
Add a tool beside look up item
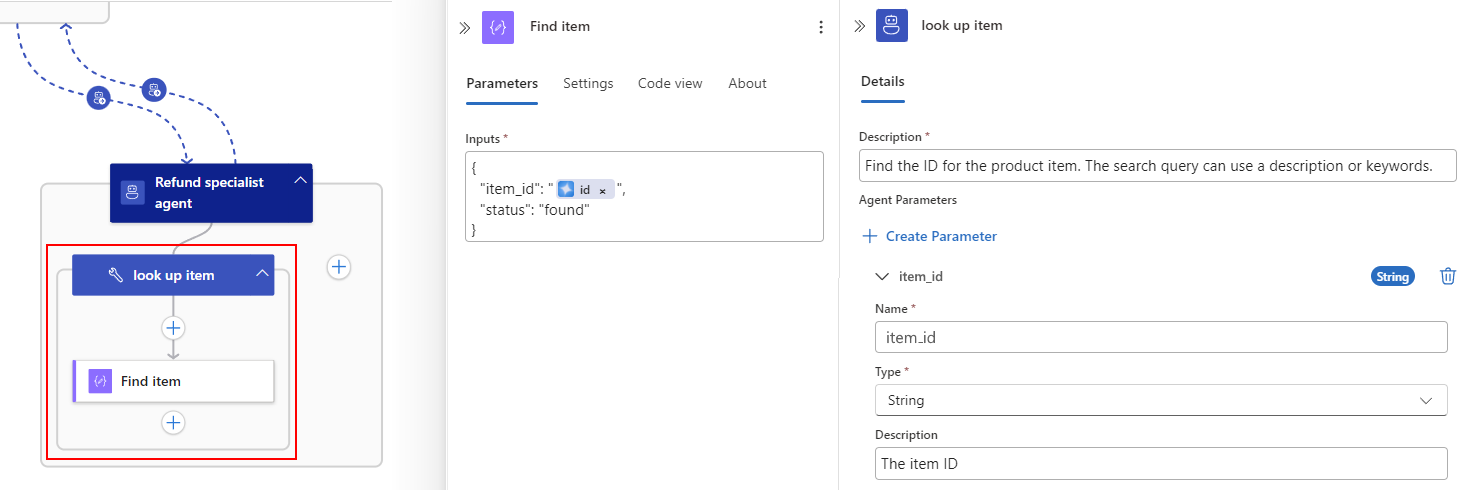click(x=339, y=267)
